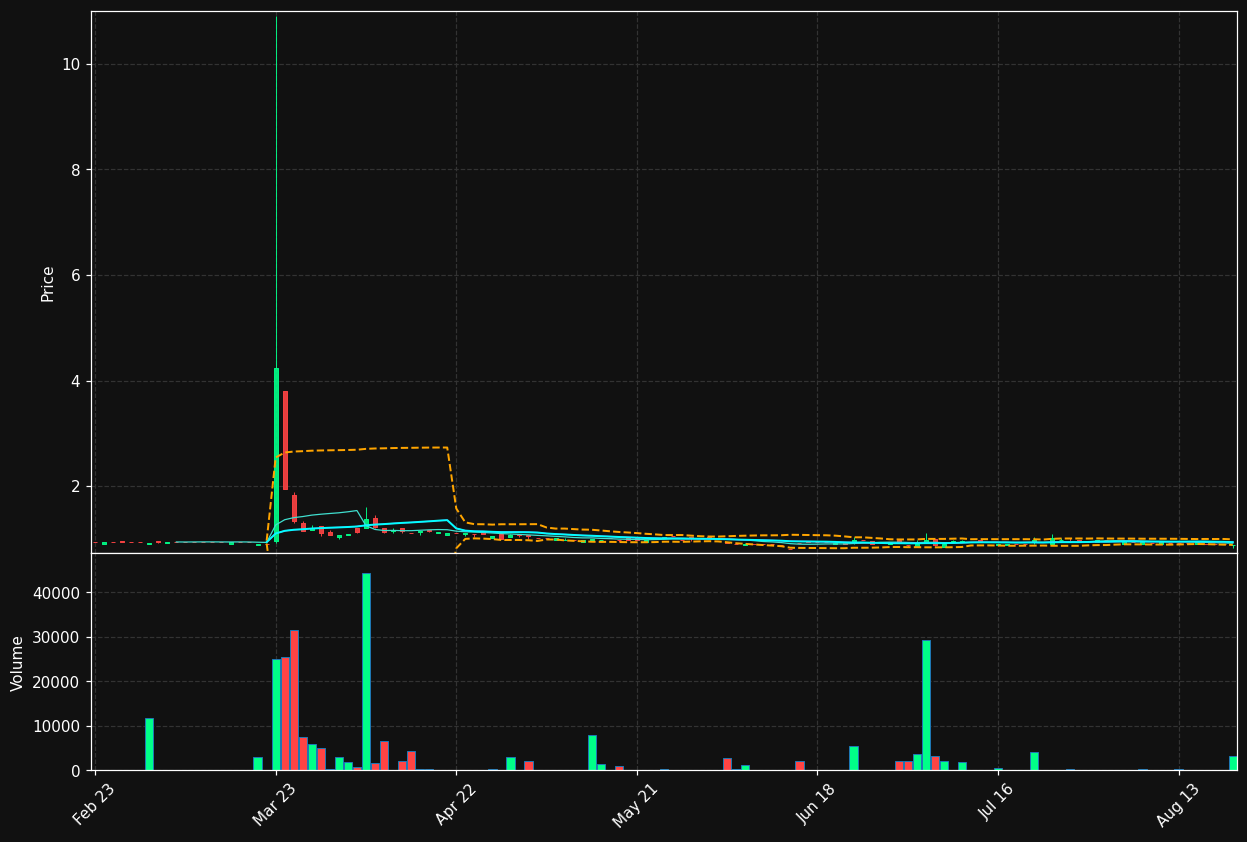Select the green volume bar near 29000 in July
The width and height of the screenshot is (1247, 842).
tap(926, 705)
